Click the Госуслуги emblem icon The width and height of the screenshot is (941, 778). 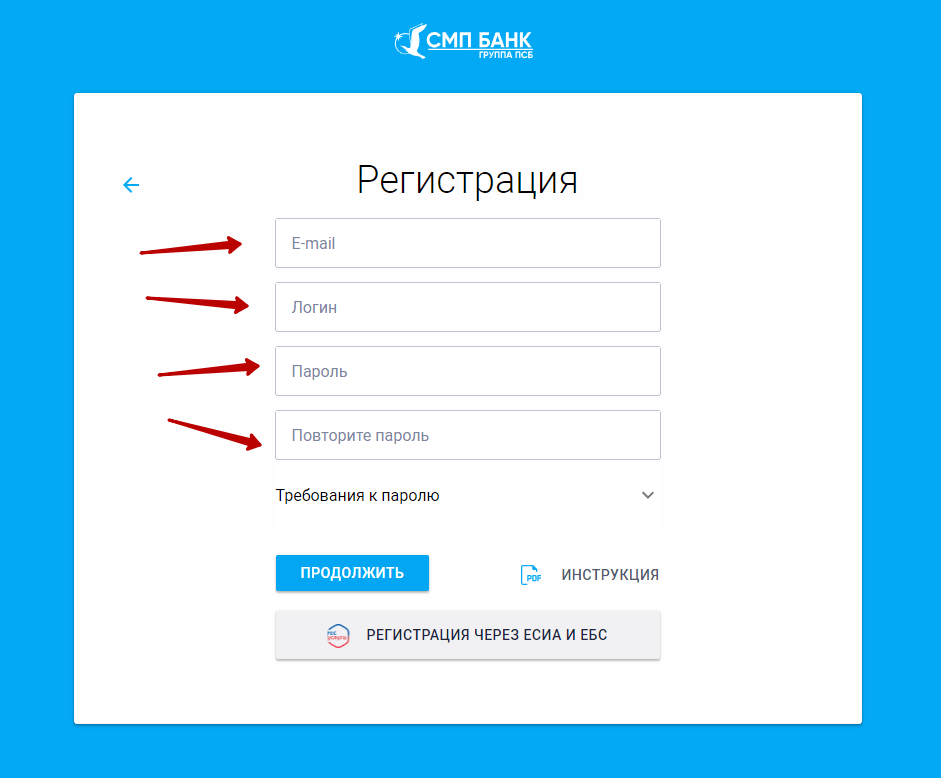pos(338,635)
